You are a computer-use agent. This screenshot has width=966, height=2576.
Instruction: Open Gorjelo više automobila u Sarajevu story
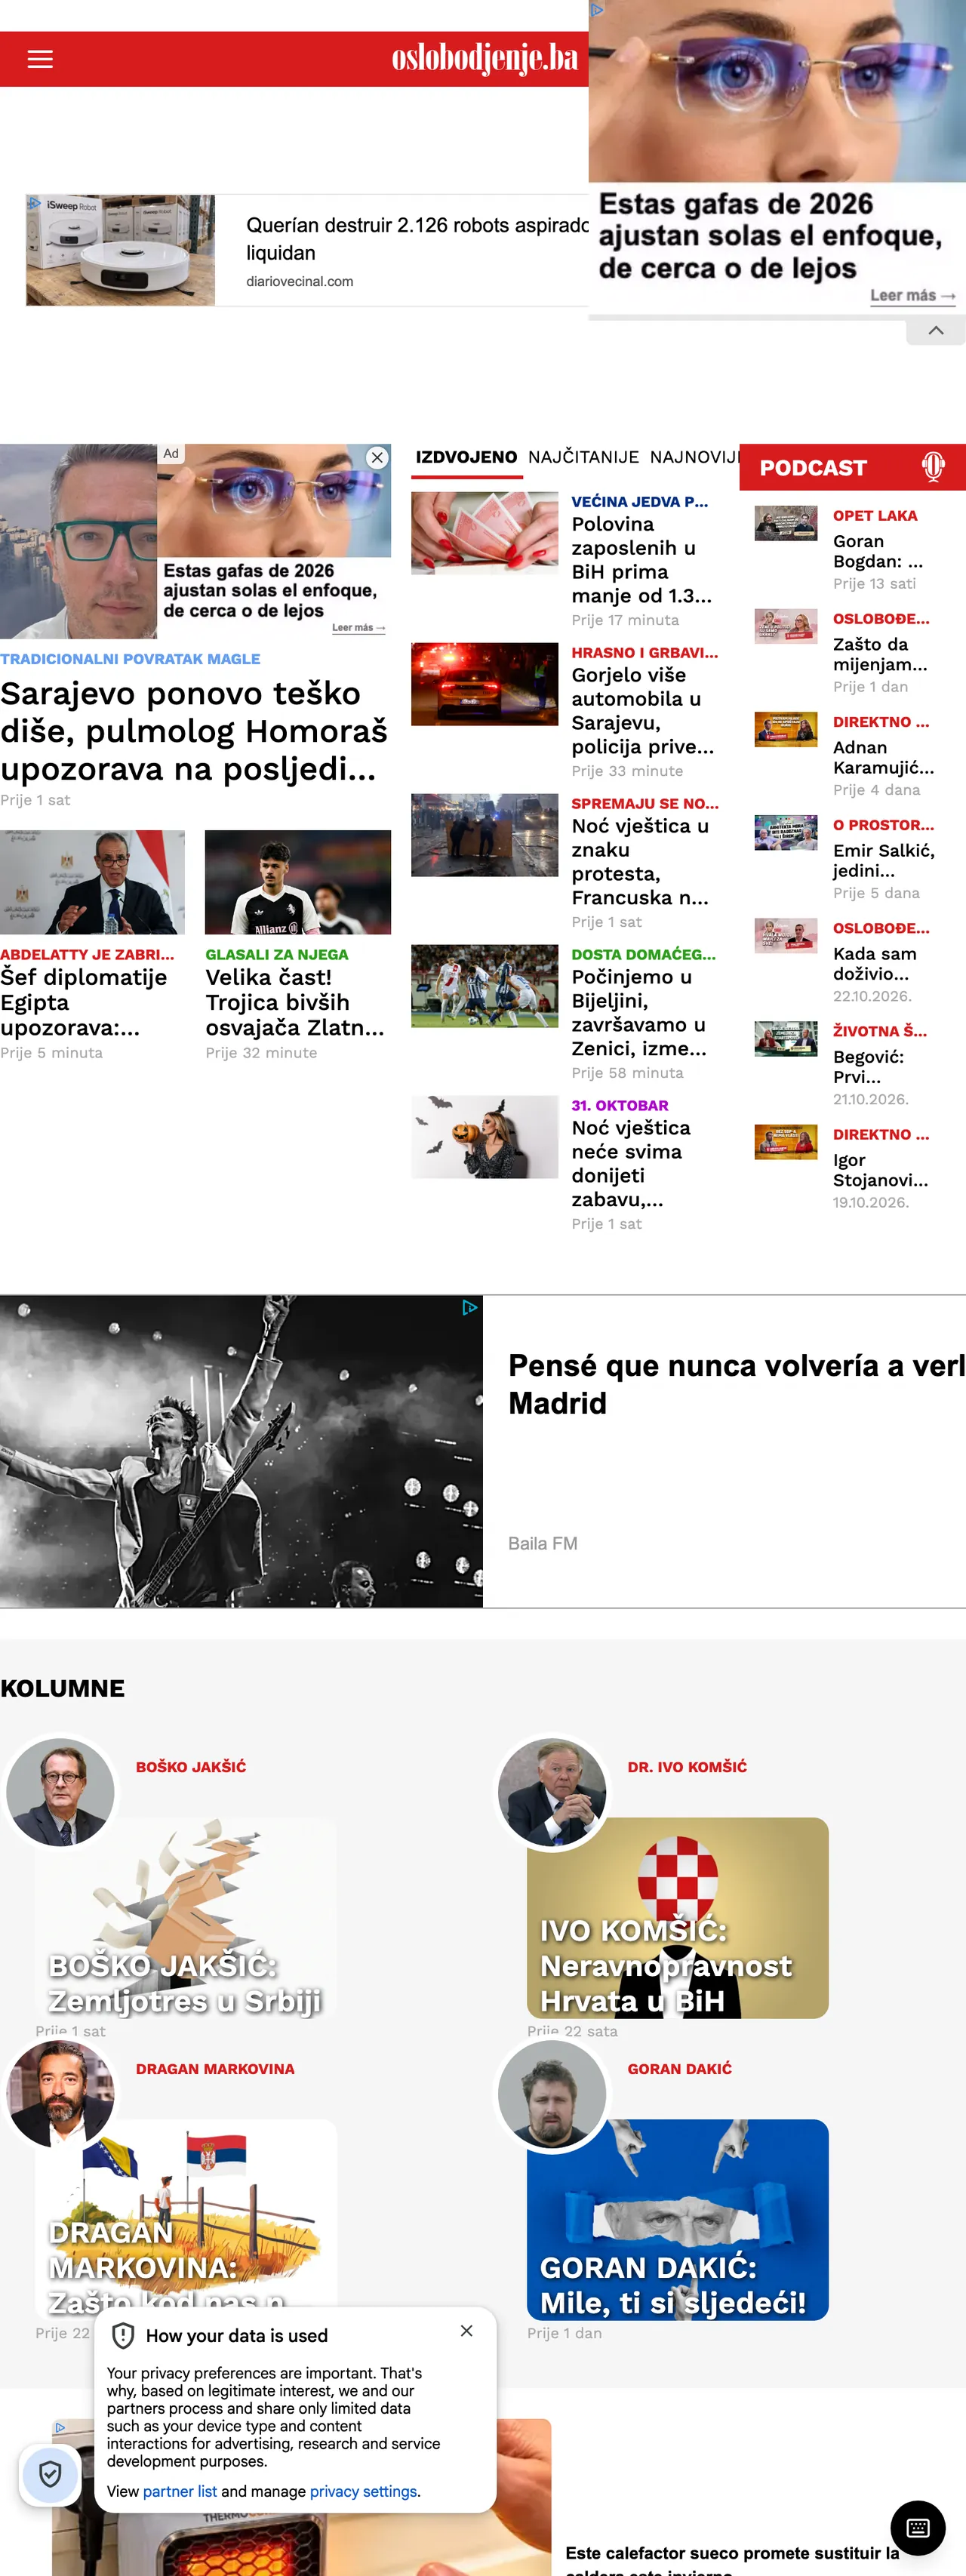click(644, 711)
